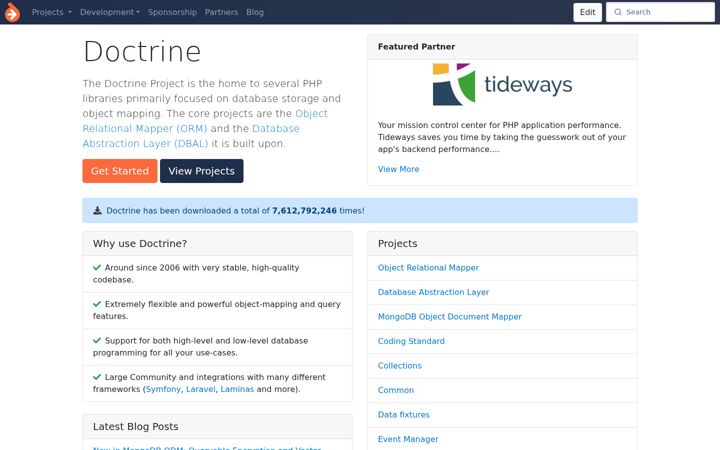Viewport: 720px width, 450px height.
Task: Open MongoDB Object Document Mapper link
Action: point(450,317)
